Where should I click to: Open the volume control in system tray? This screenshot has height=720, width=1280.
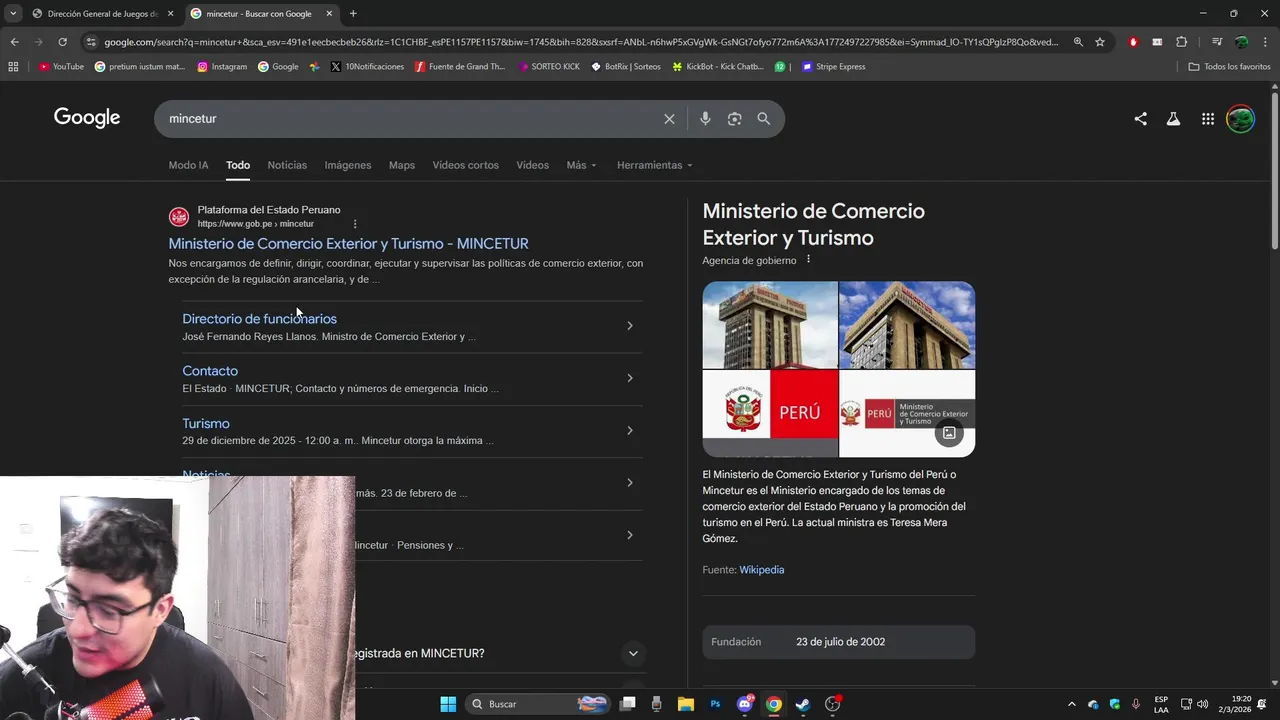1202,704
